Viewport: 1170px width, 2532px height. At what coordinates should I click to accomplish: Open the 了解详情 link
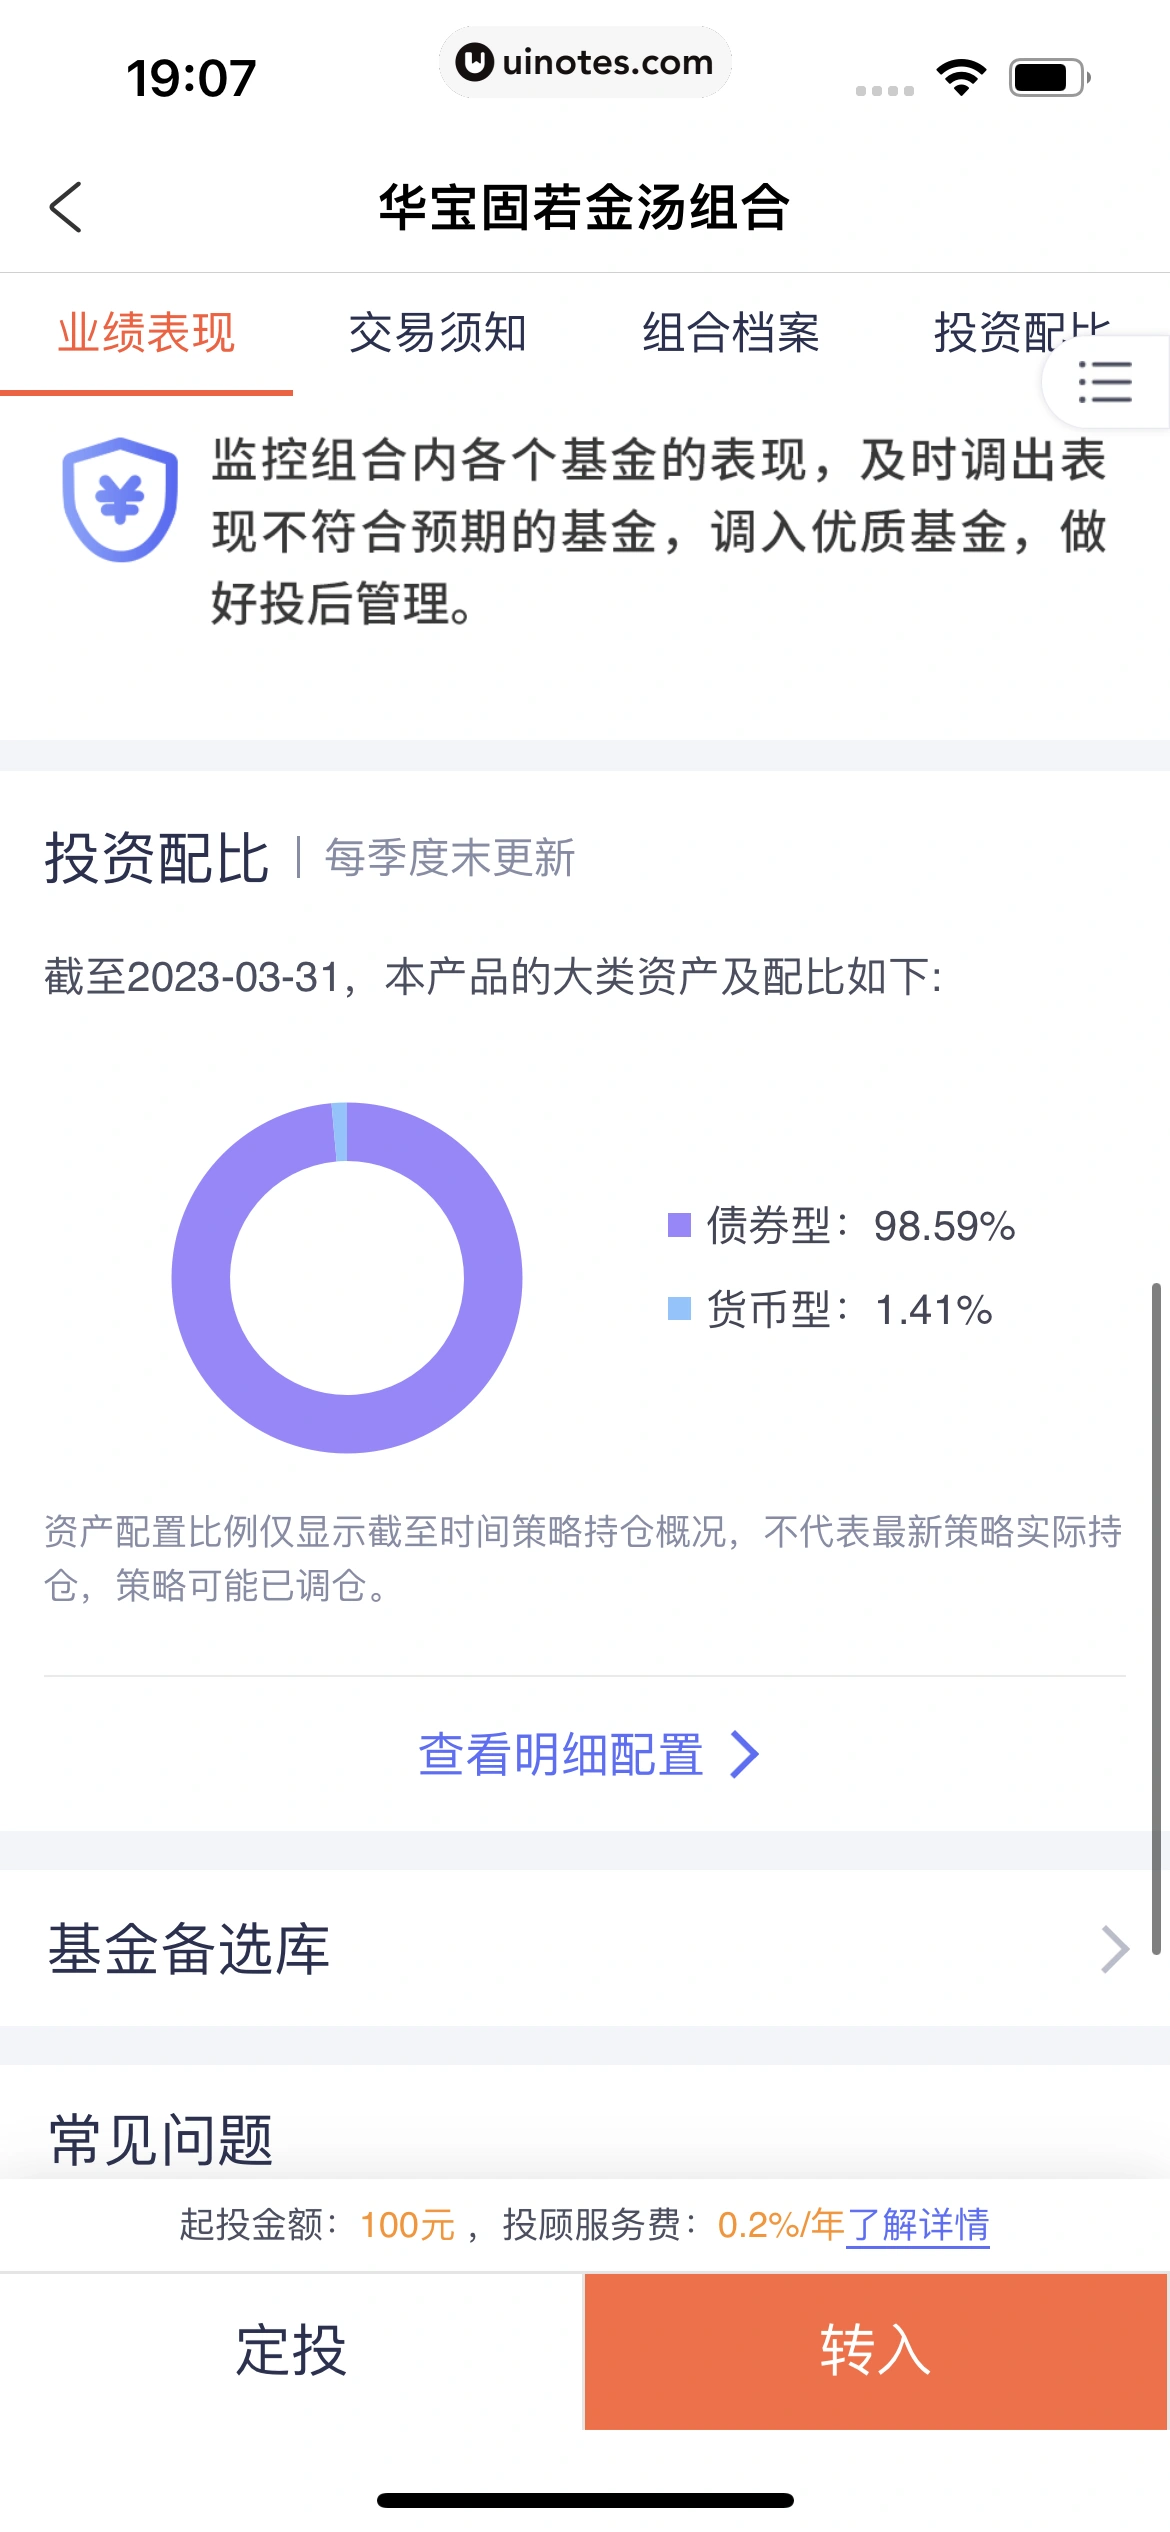[918, 2225]
